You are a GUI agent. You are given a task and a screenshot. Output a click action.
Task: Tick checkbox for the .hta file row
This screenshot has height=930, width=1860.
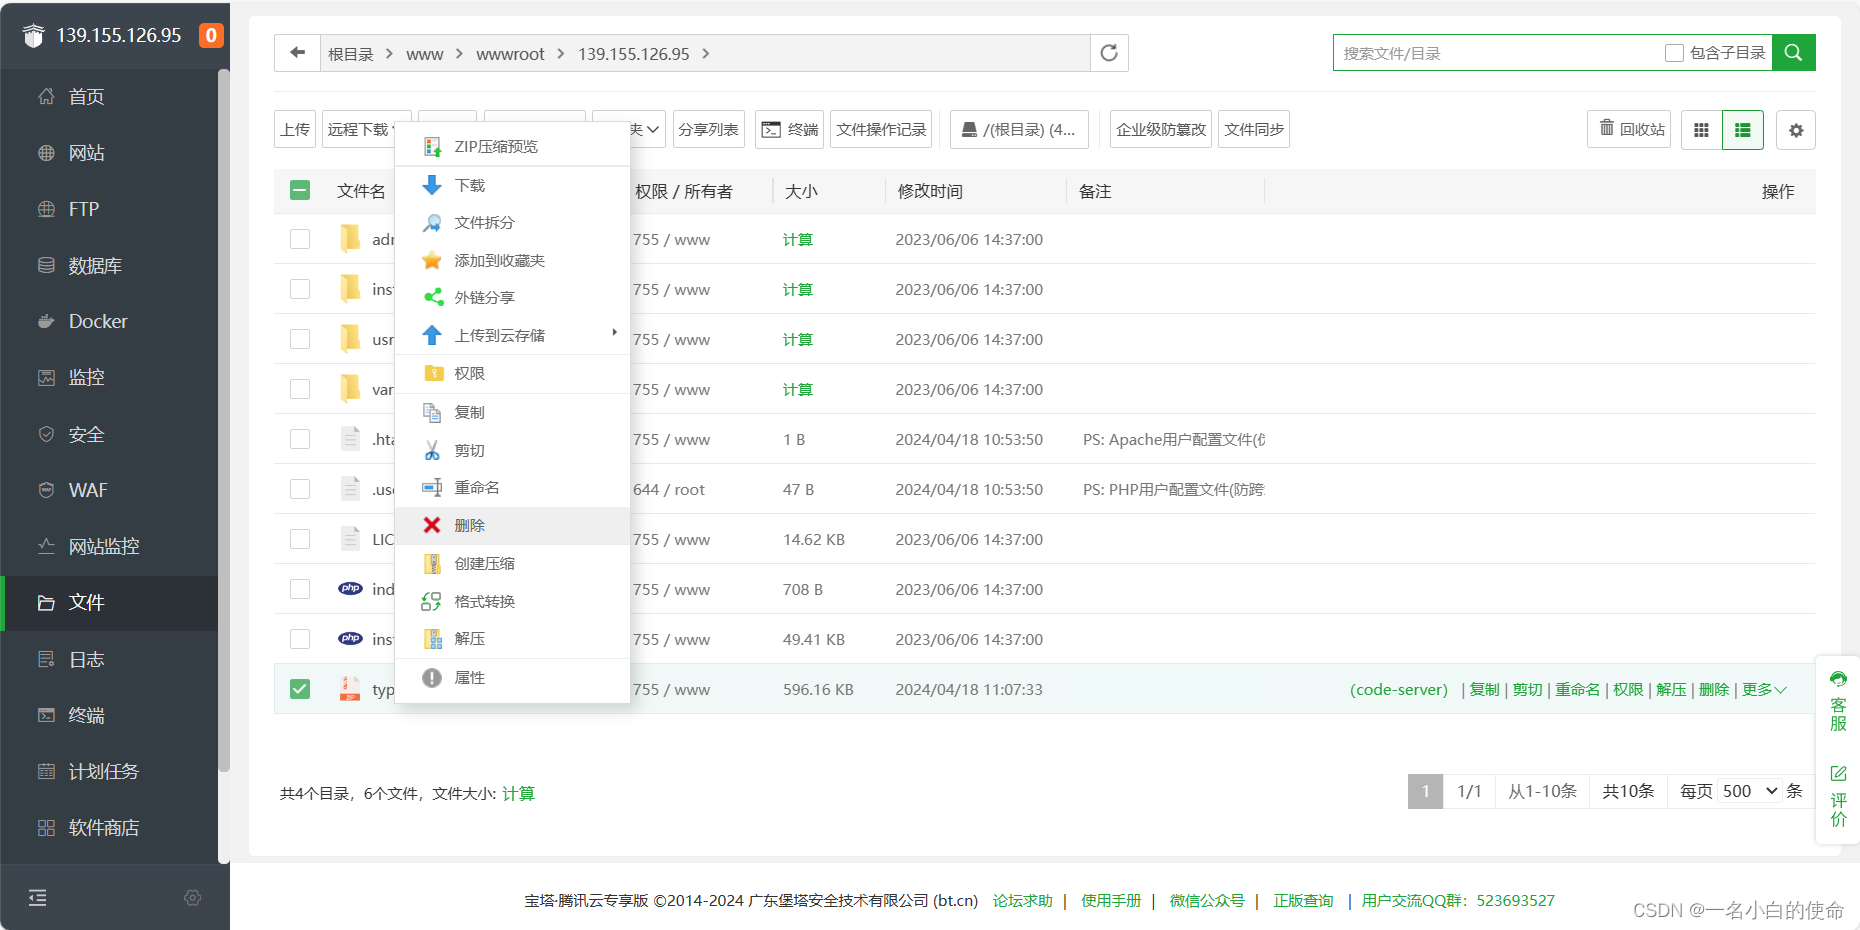(x=300, y=439)
